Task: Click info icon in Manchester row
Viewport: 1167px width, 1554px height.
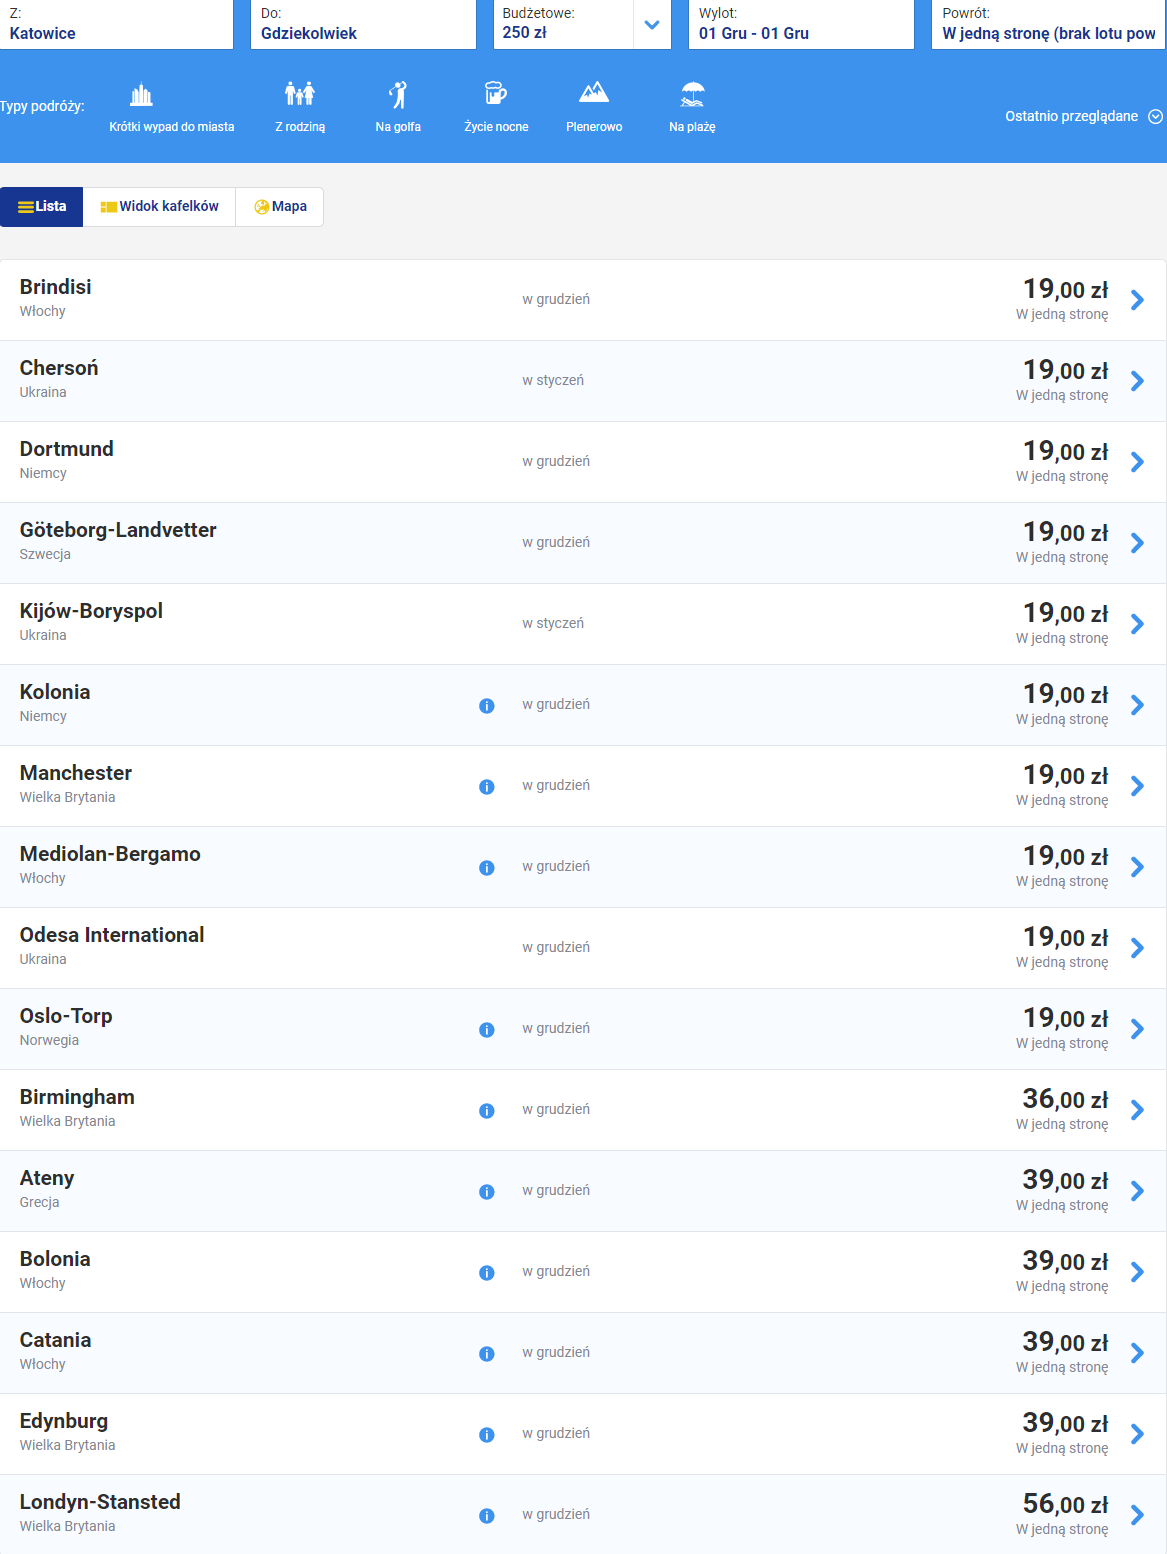Action: coord(487,787)
